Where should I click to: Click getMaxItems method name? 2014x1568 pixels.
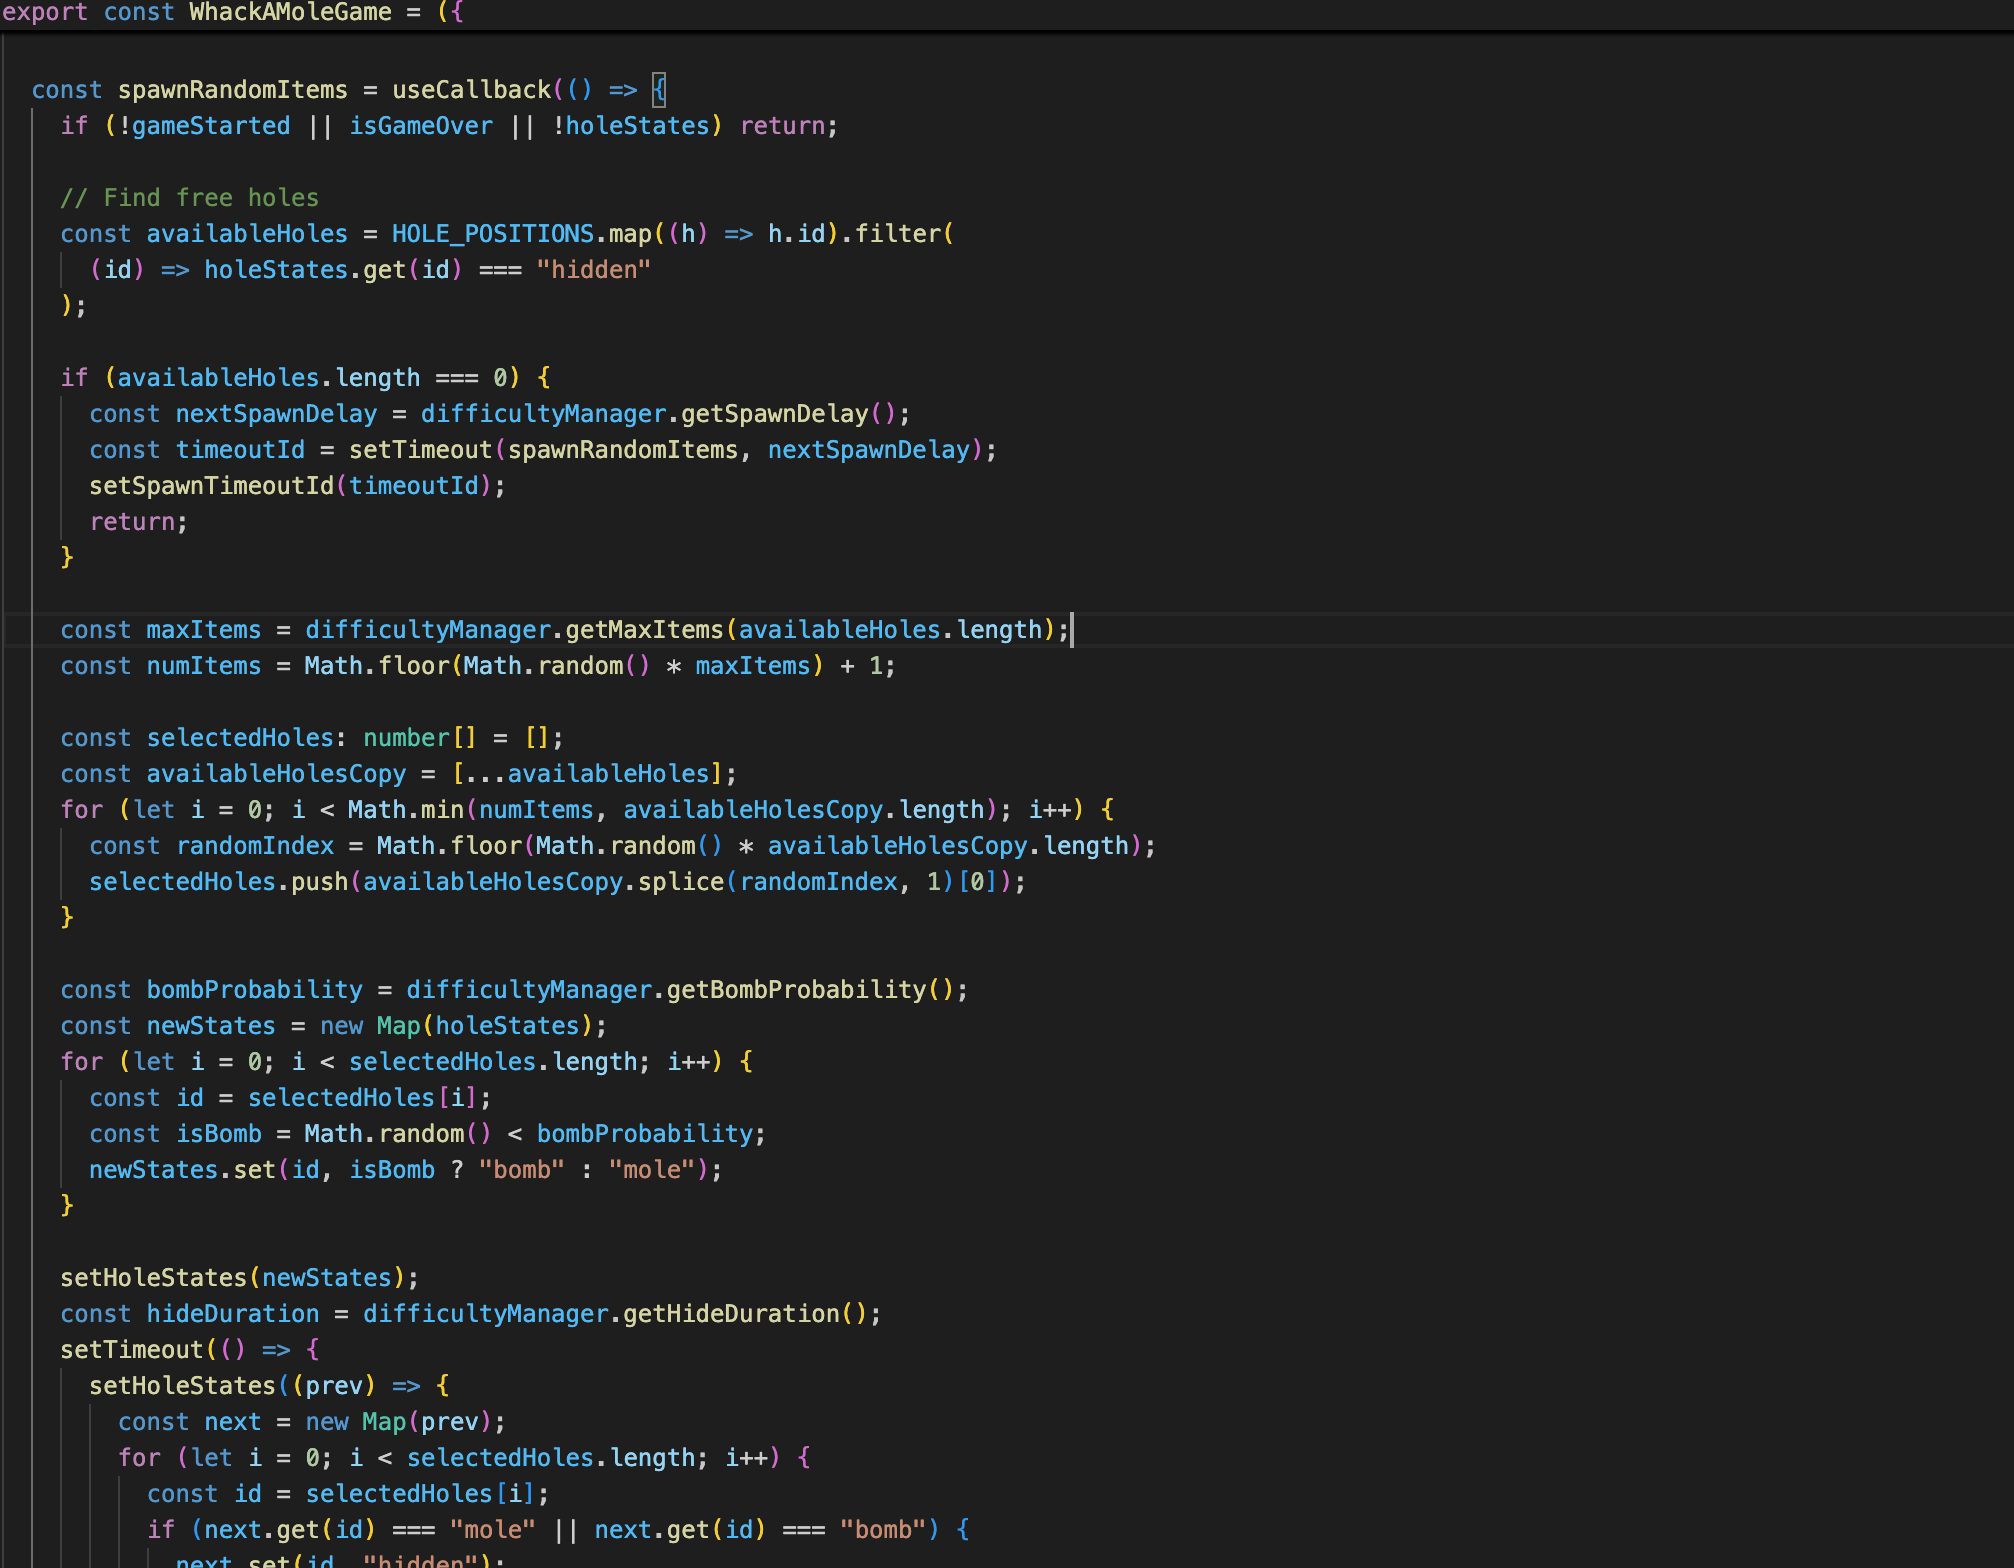pos(644,630)
